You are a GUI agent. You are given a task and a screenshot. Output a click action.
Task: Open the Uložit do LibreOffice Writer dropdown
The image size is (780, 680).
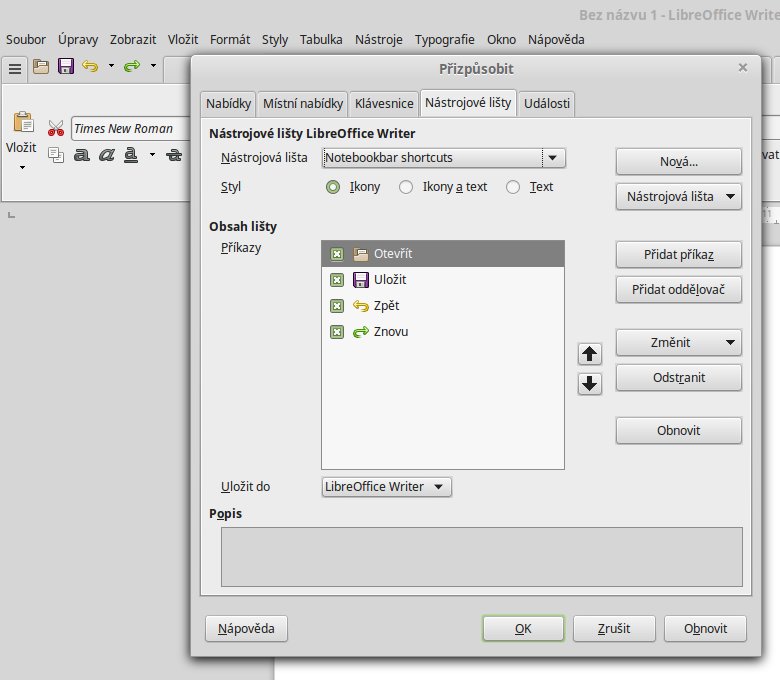pos(387,487)
